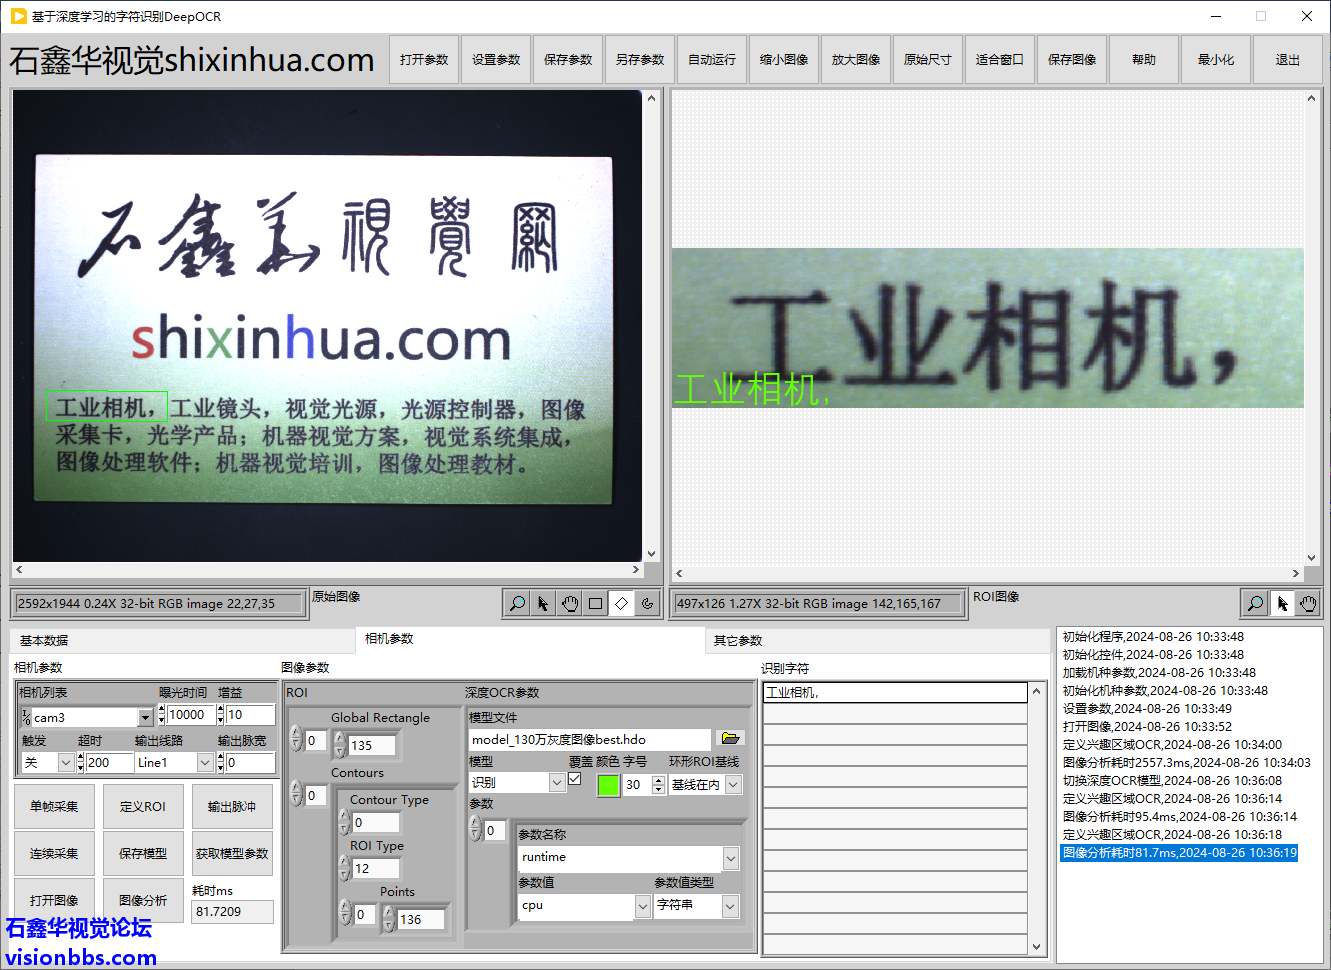Step the 曝光时间 exposure value
The width and height of the screenshot is (1331, 970).
162,715
